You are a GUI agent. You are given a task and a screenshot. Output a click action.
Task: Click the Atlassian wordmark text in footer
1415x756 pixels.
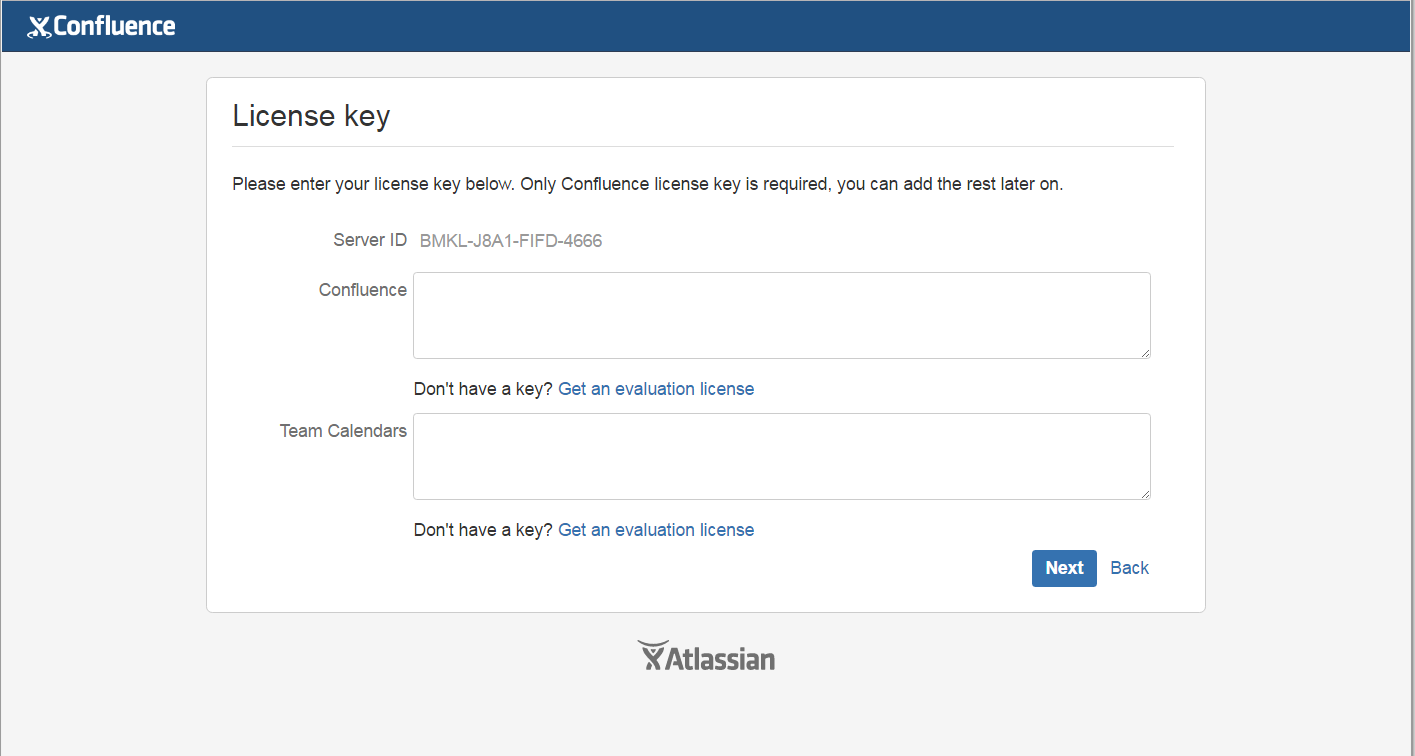click(x=720, y=659)
